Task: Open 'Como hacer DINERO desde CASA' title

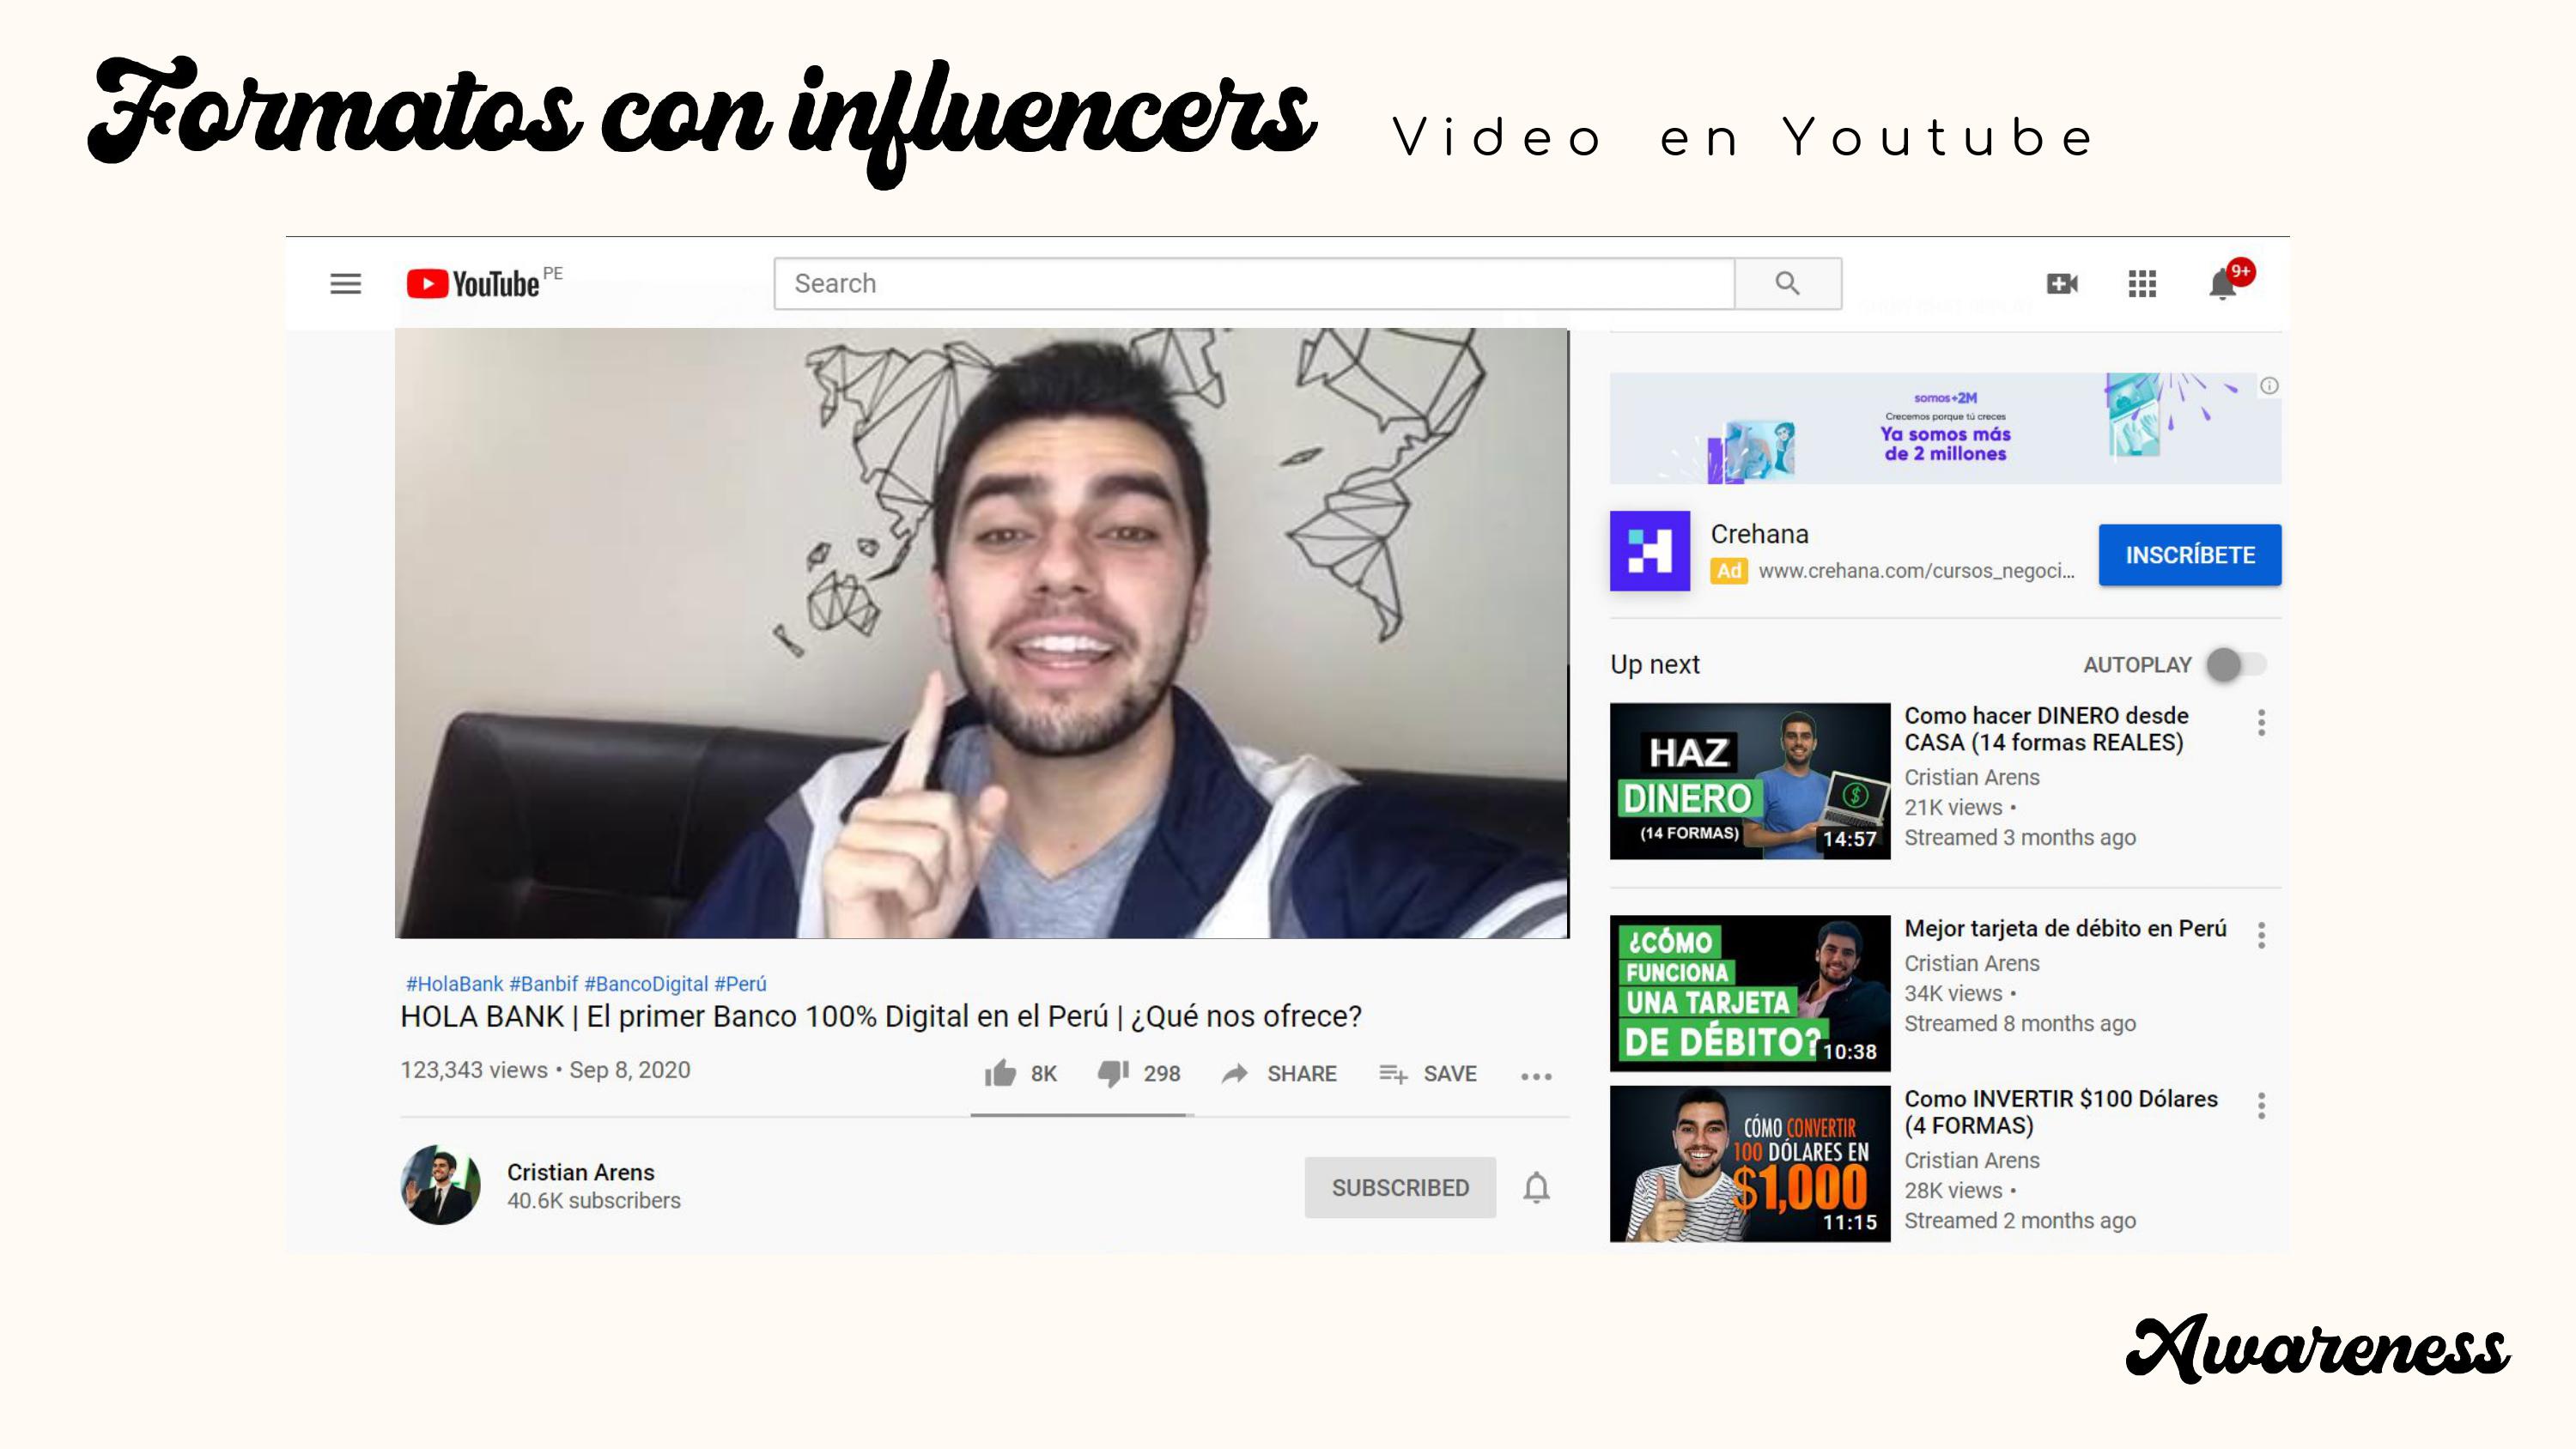Action: click(2046, 729)
